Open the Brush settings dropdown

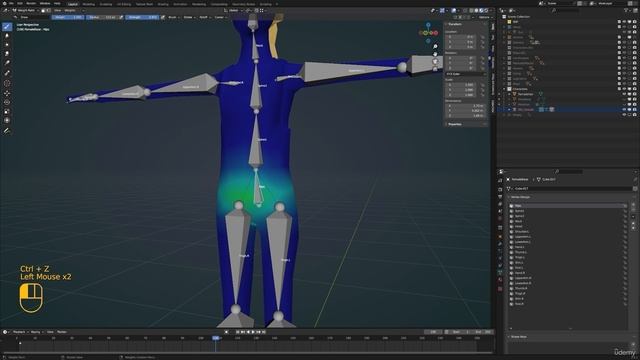click(x=173, y=17)
